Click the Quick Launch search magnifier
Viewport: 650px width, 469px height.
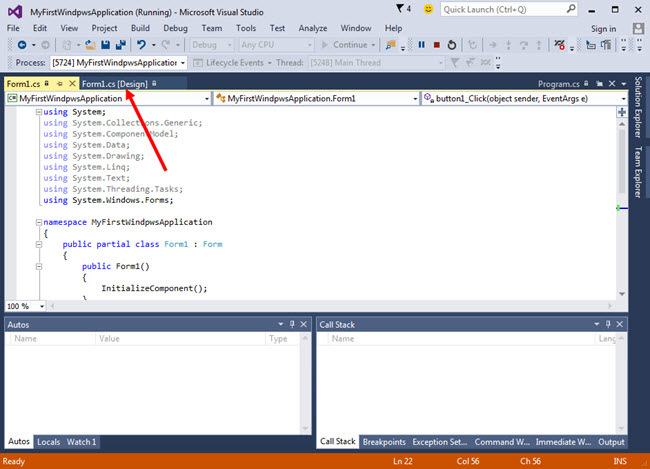coord(571,9)
